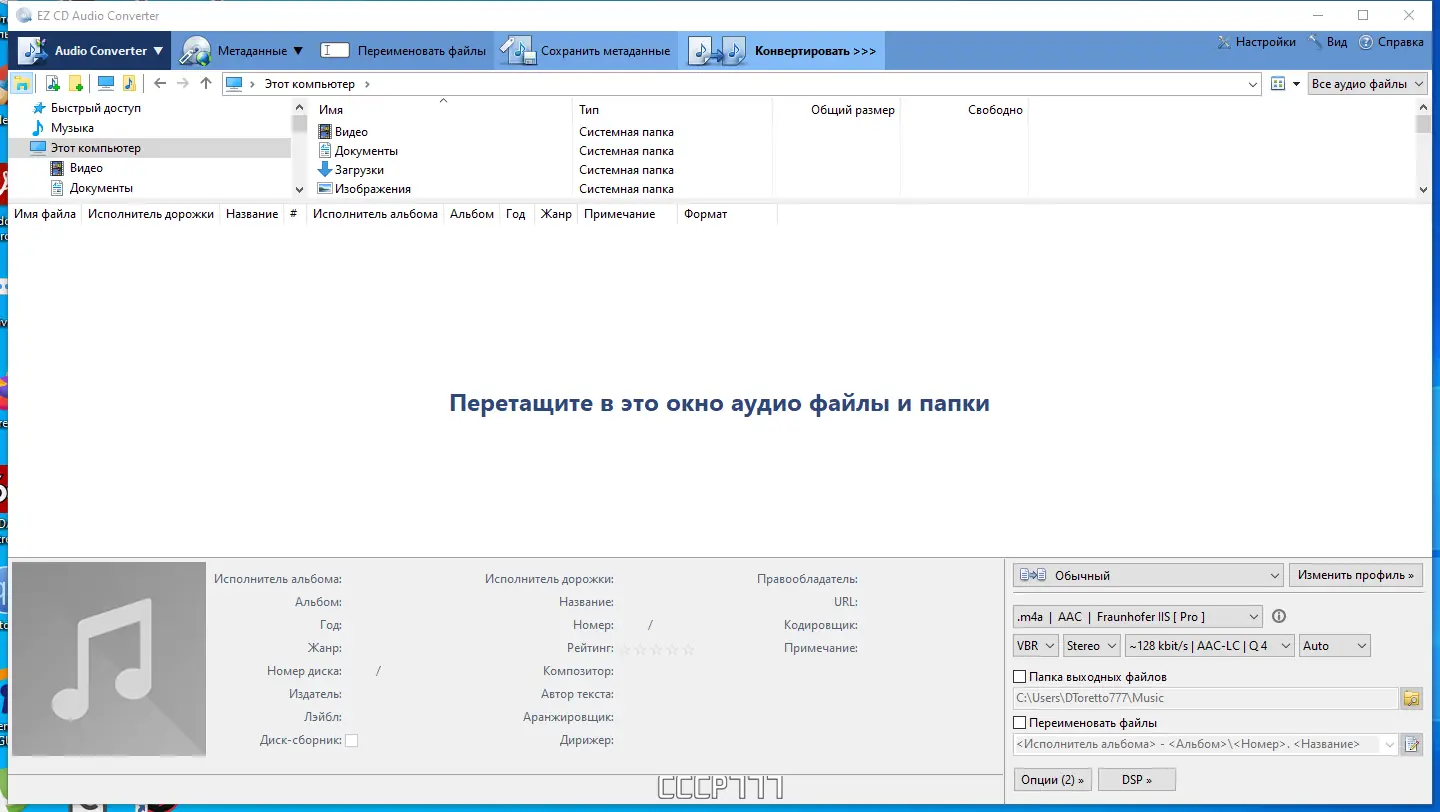1440x812 pixels.
Task: Toggle the Диск-сборник checkbox
Action: click(351, 739)
